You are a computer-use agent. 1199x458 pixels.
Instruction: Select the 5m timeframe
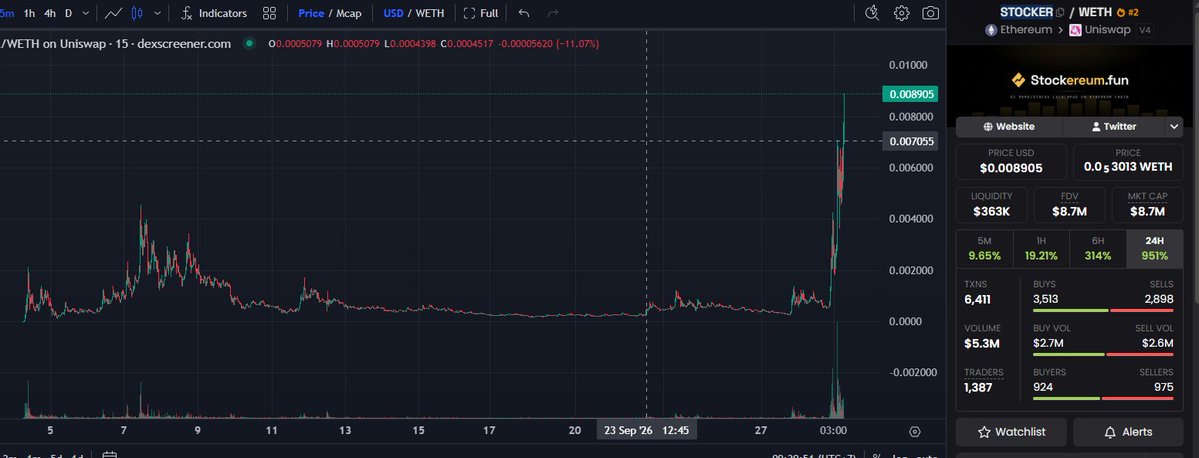coord(6,13)
